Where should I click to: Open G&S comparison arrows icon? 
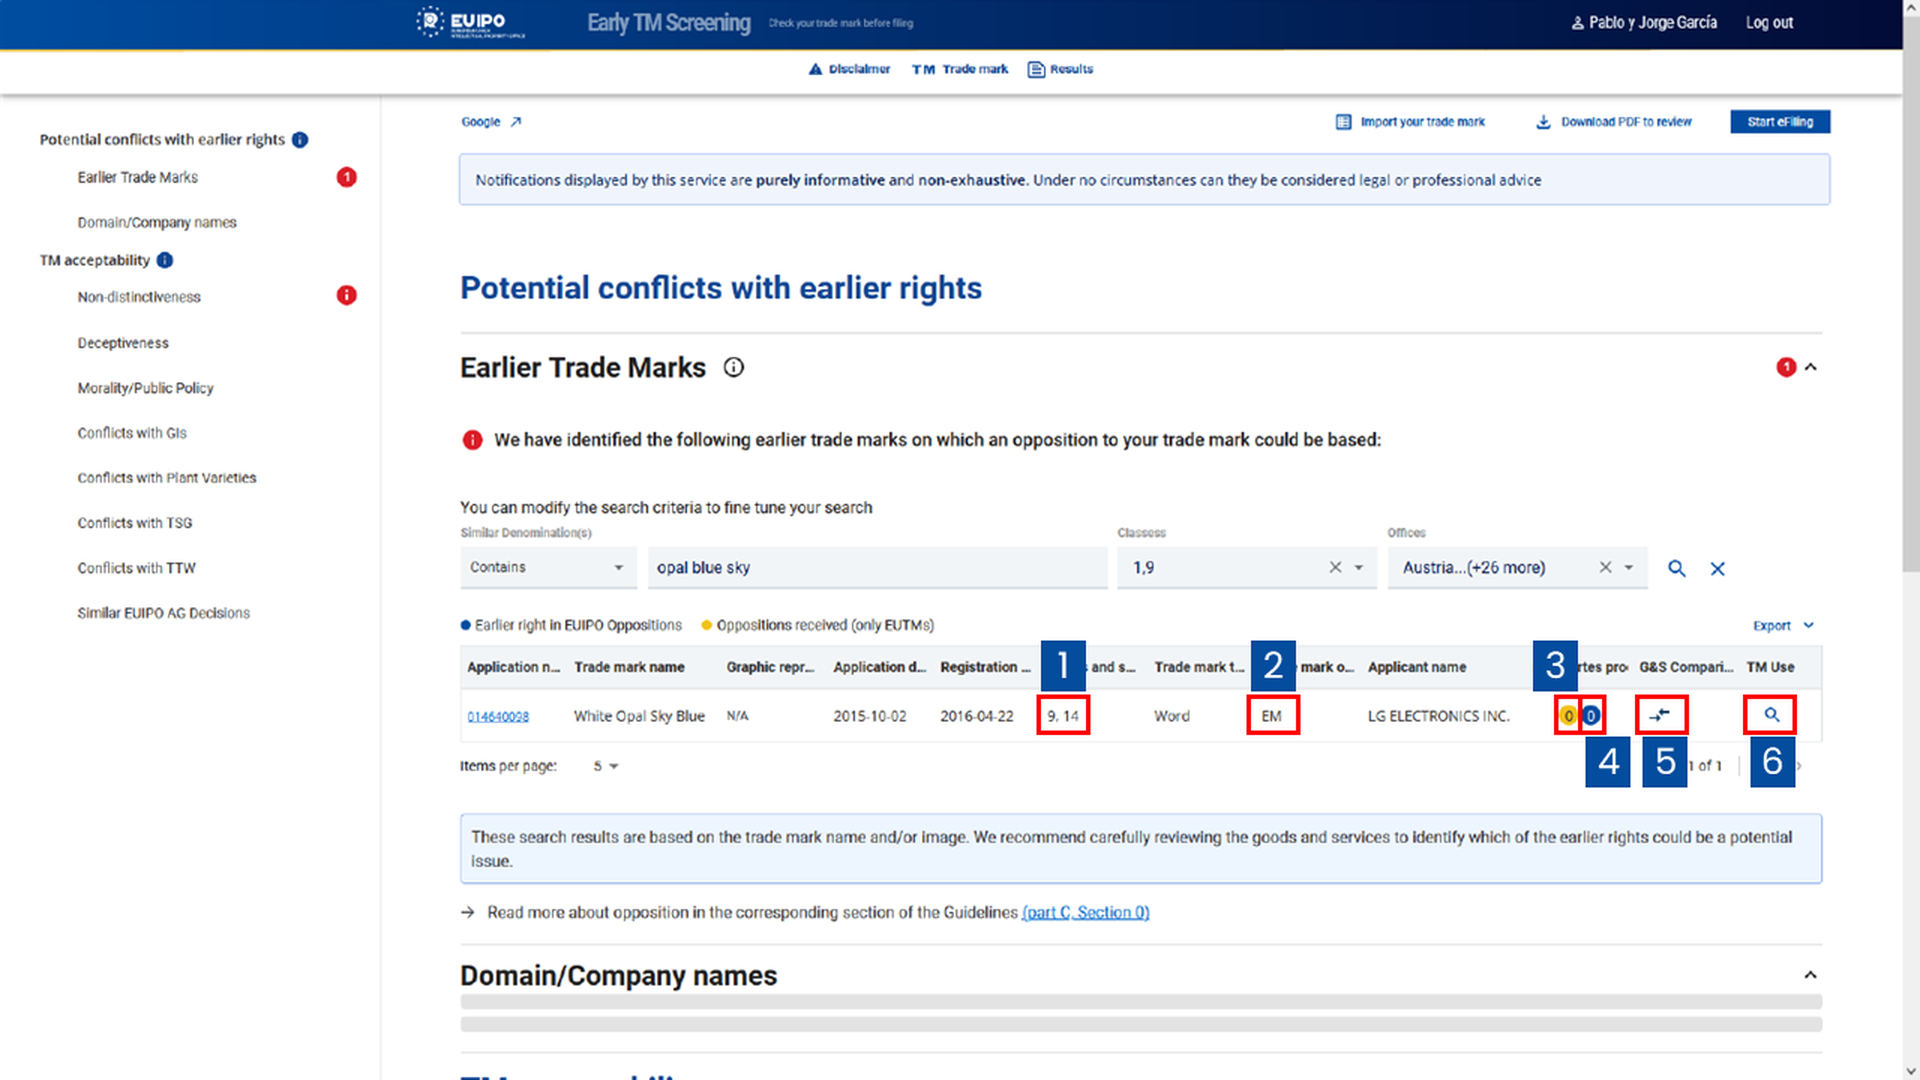click(x=1660, y=715)
